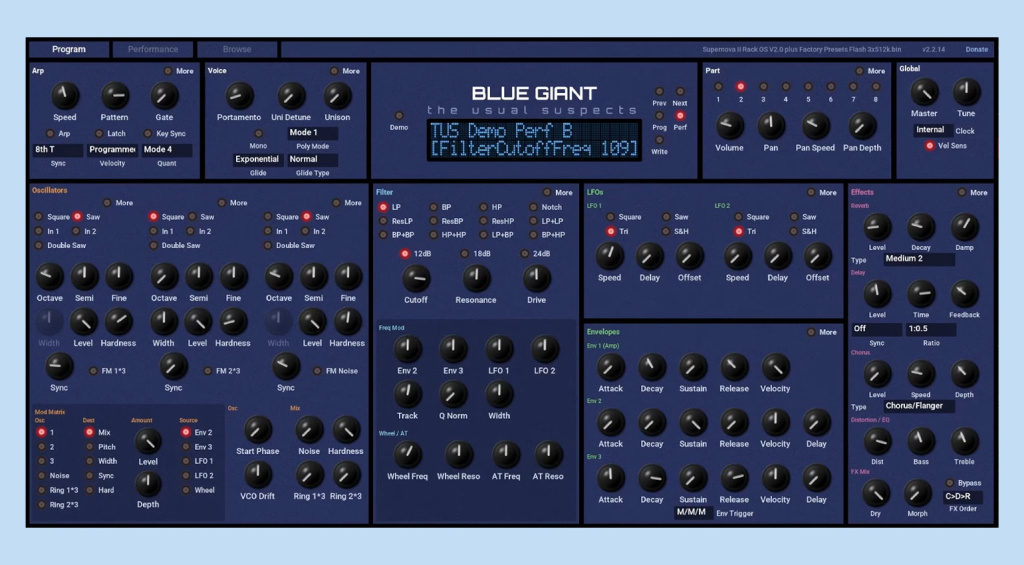
Task: Click the preset name LCD display
Action: (534, 140)
